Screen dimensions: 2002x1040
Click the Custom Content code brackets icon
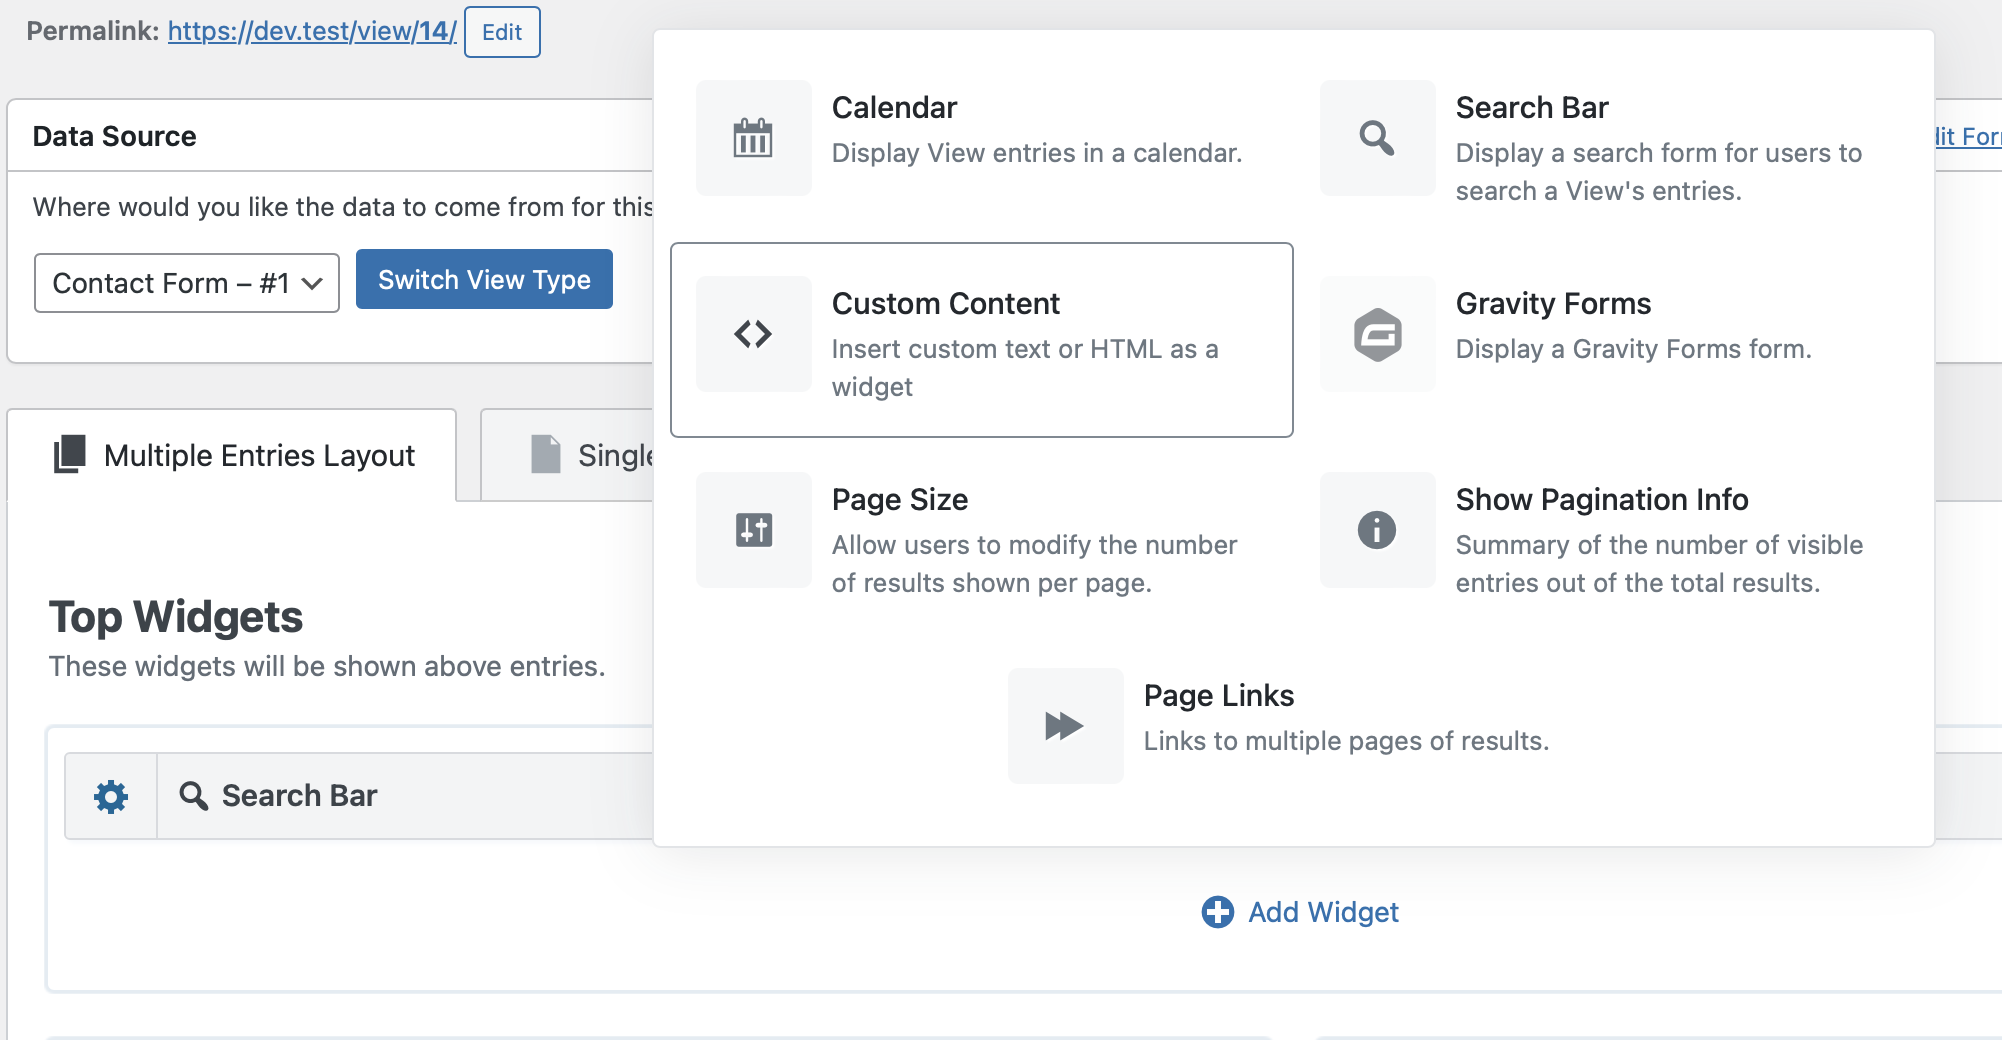pyautogui.click(x=753, y=334)
